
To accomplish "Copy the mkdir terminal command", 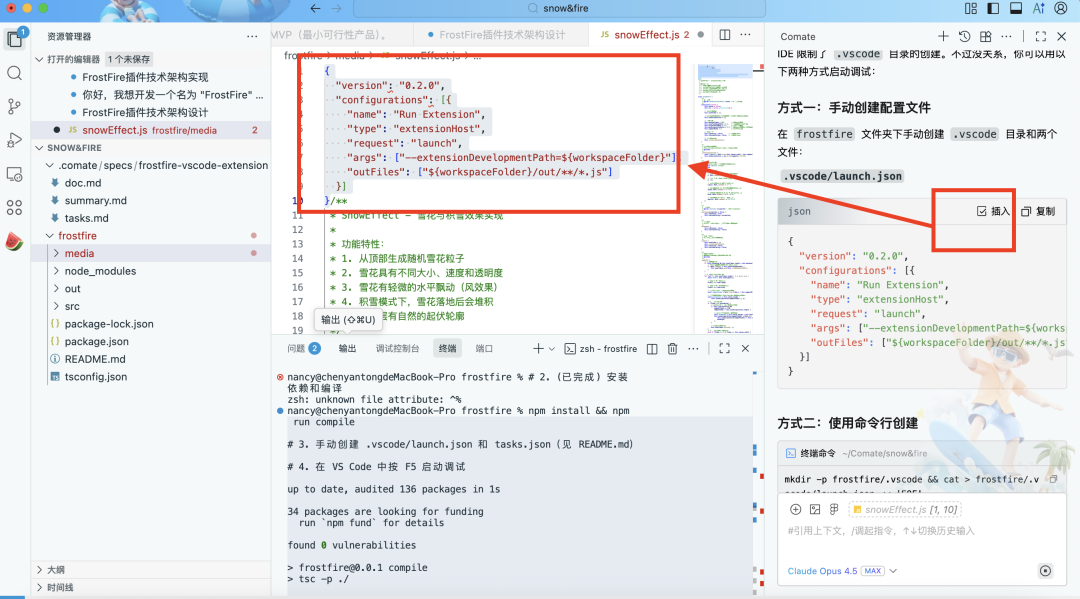I will 1053,479.
